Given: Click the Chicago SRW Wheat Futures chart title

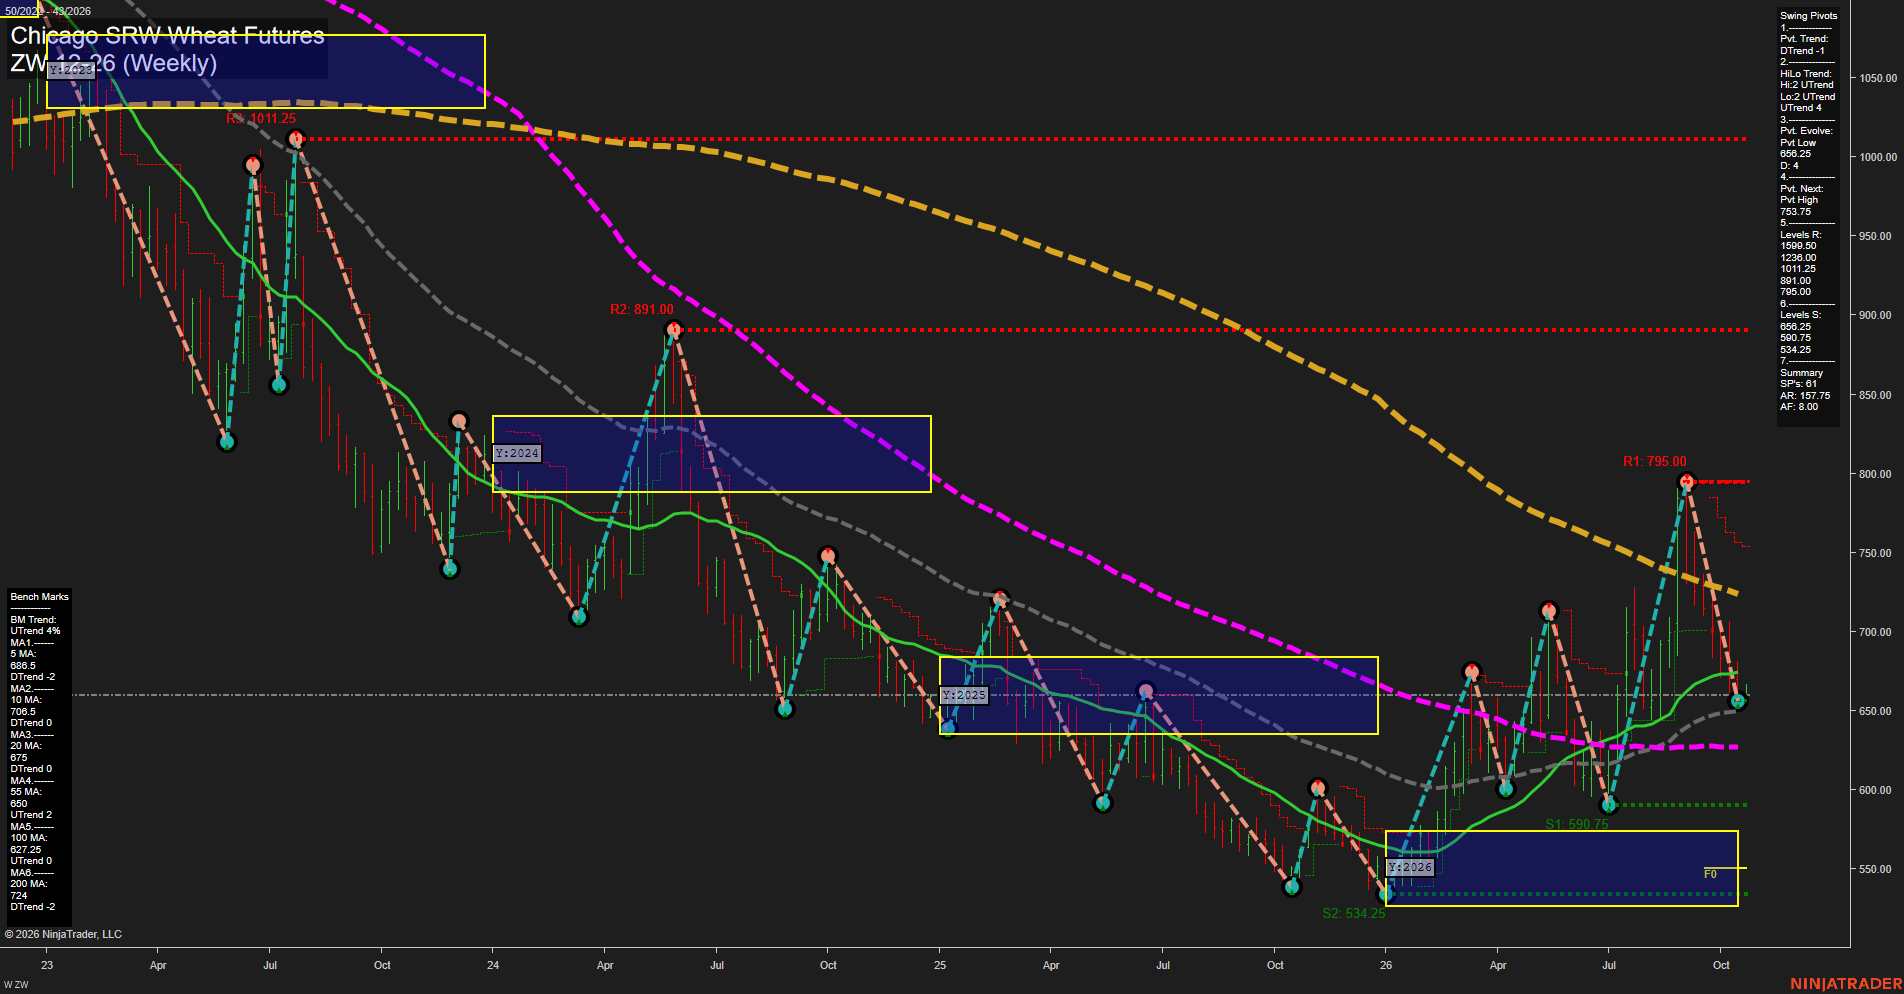Looking at the screenshot, I should pos(168,36).
